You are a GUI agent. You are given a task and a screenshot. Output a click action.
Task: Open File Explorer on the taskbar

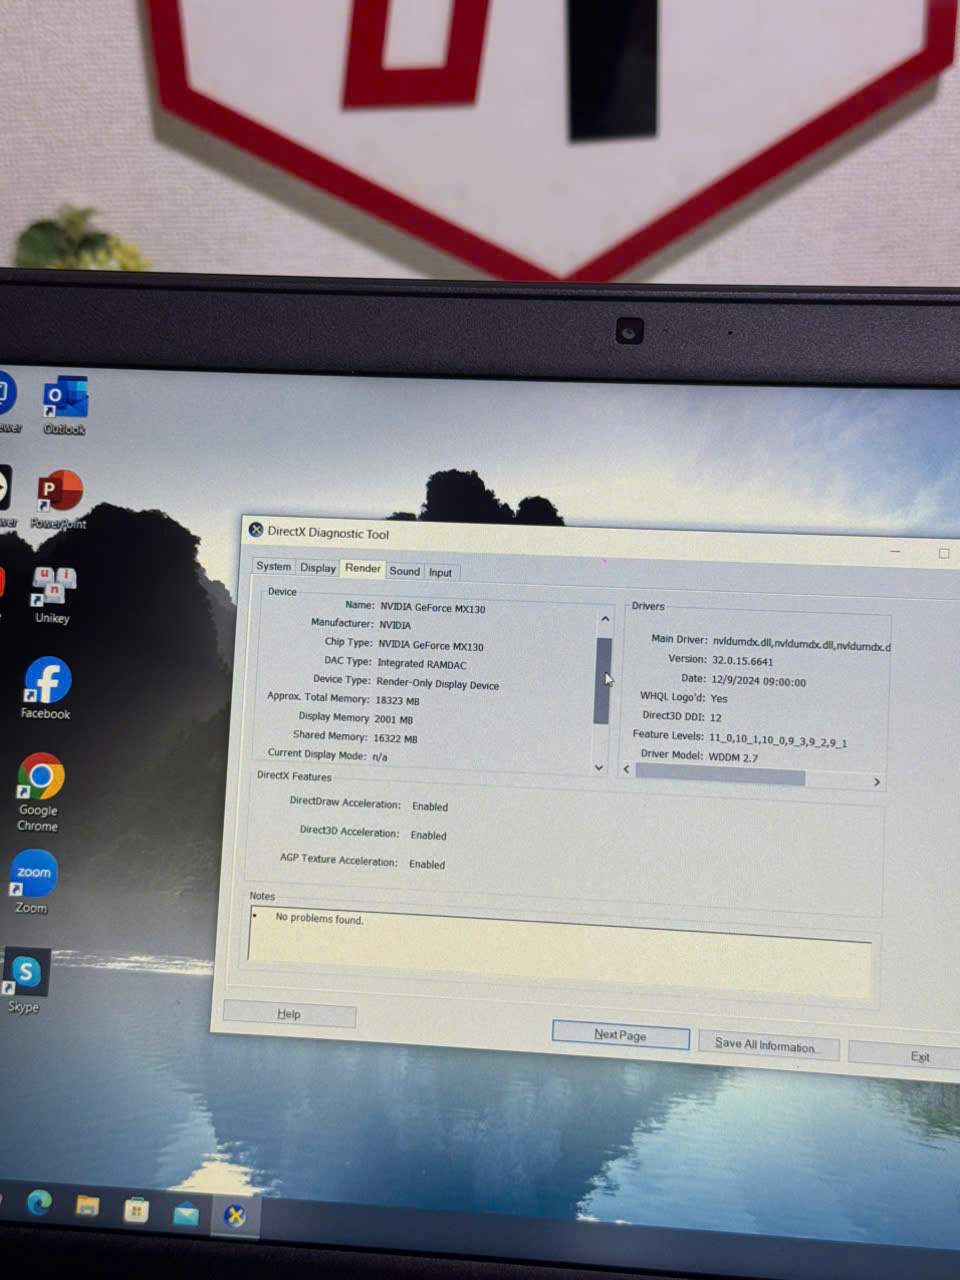(88, 1205)
